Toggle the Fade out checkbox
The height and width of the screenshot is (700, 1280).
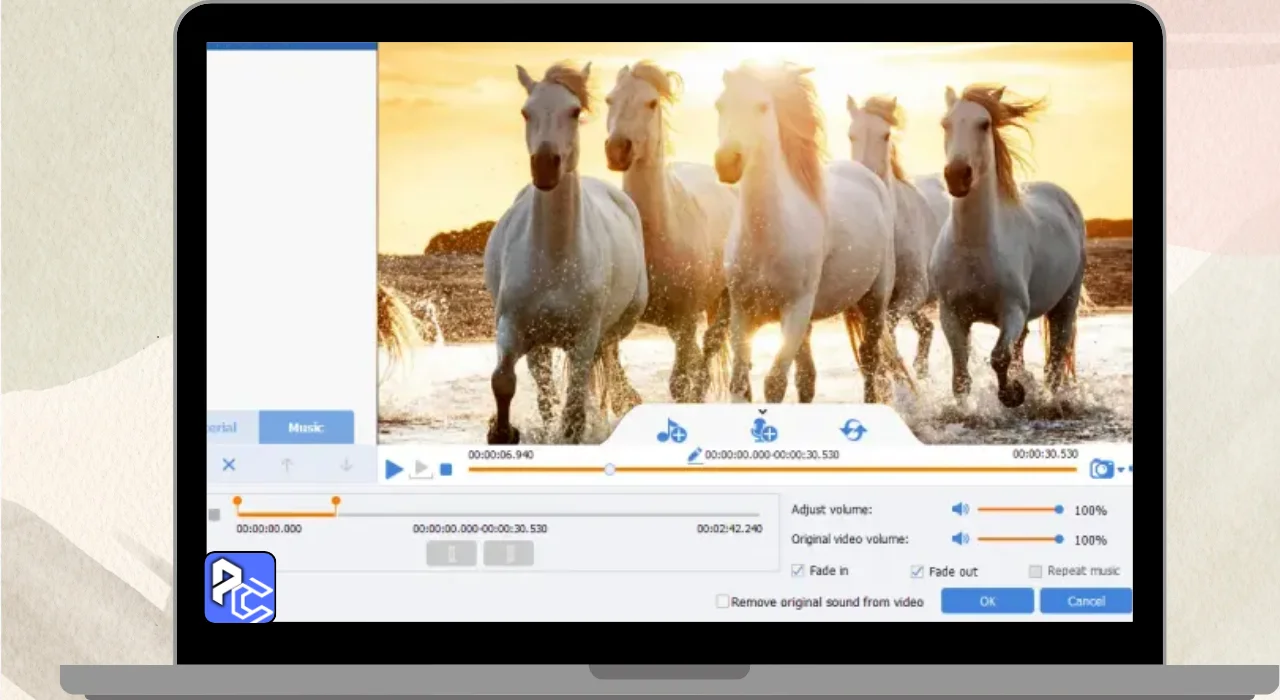[x=916, y=572]
